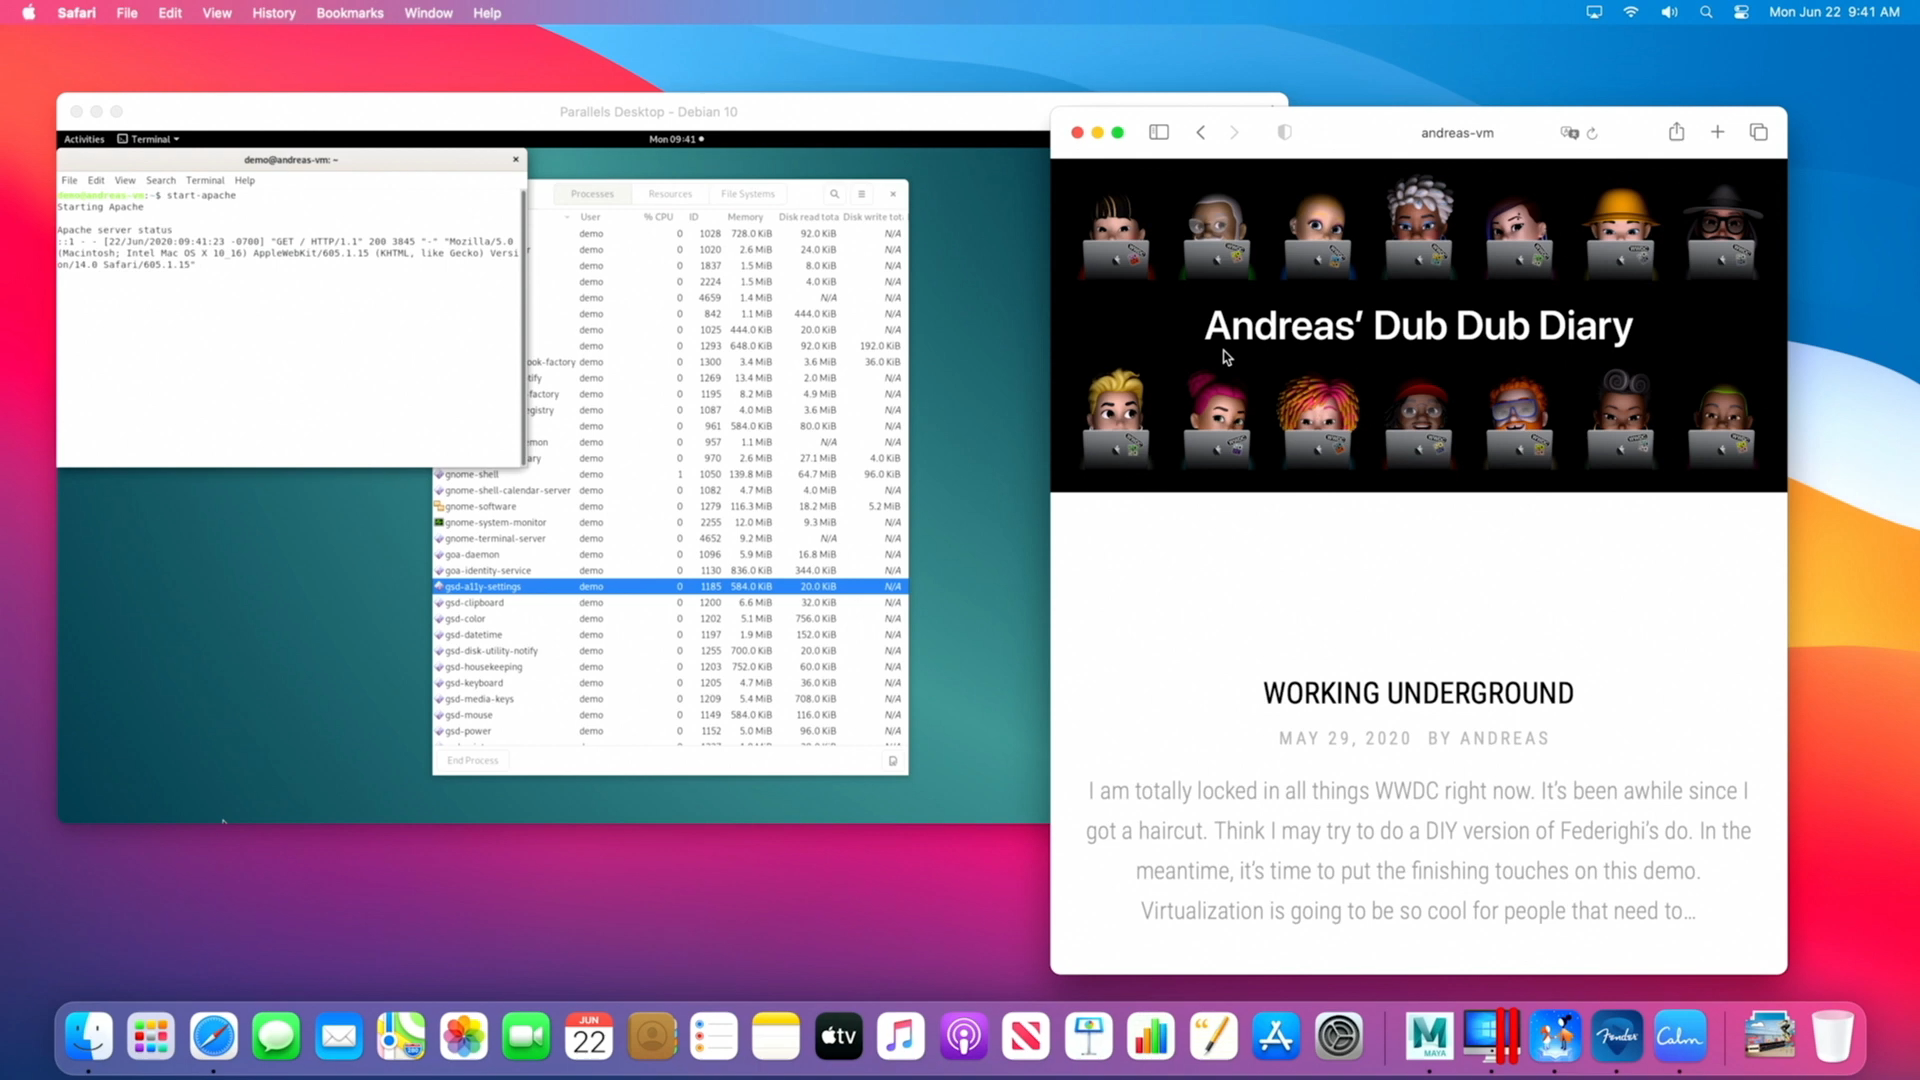Viewport: 1920px width, 1080px height.
Task: Open the Working Underground post
Action: tap(1417, 693)
